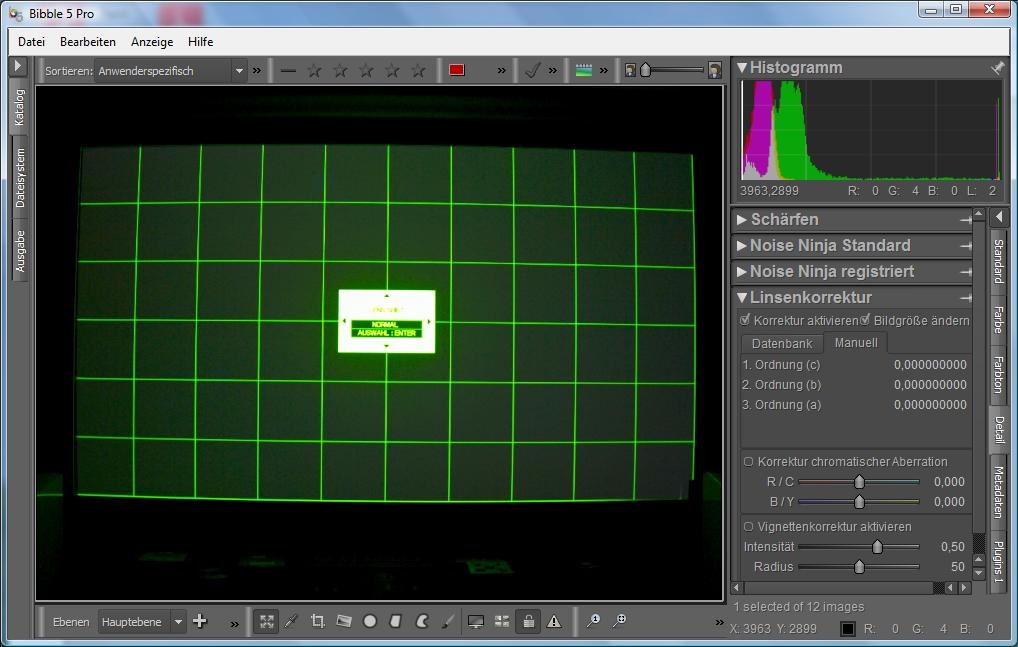Select the crop tool in bottom toolbar
This screenshot has width=1018, height=647.
click(x=318, y=621)
